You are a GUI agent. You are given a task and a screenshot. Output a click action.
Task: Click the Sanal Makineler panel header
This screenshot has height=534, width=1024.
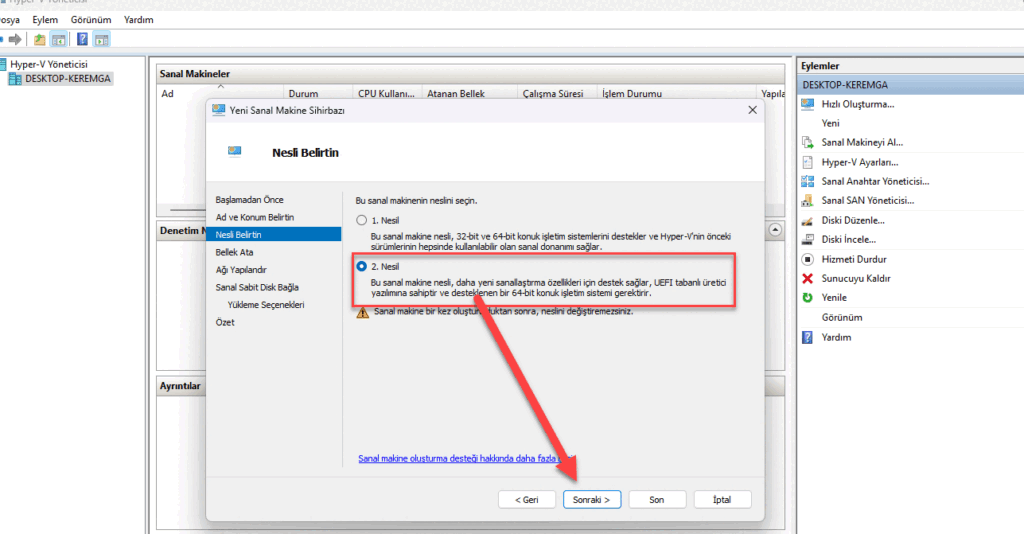470,74
